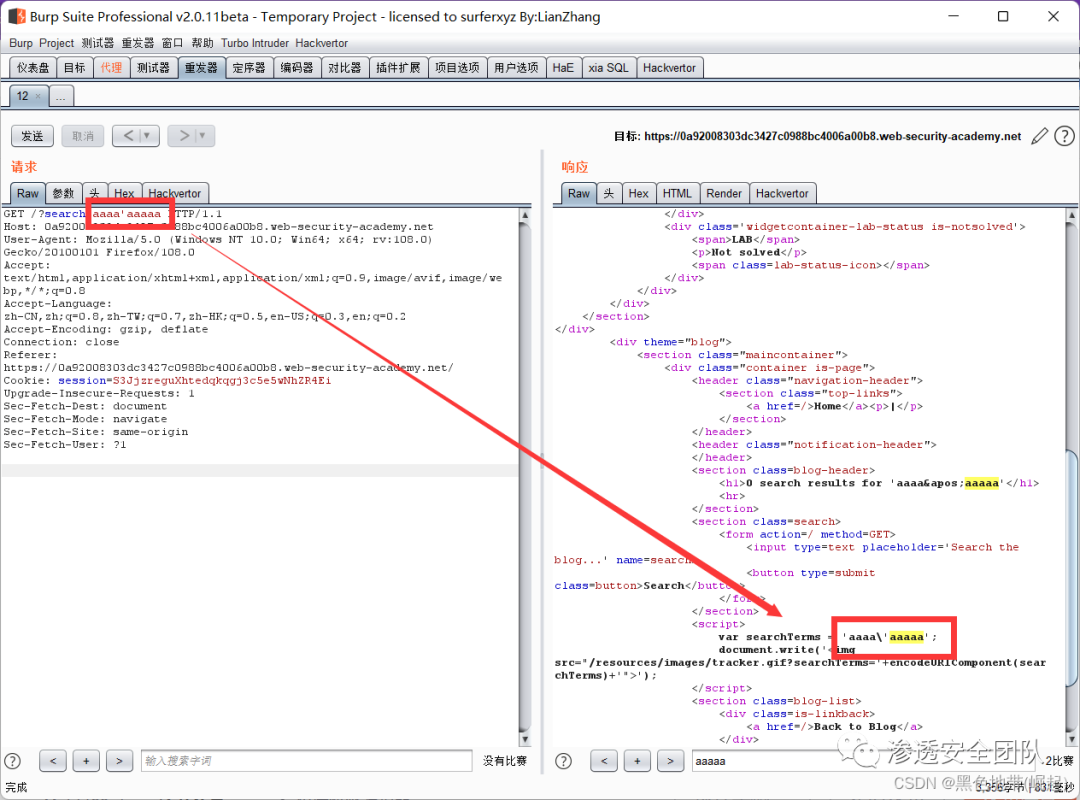
Task: Open the Burp menu
Action: click(x=21, y=43)
